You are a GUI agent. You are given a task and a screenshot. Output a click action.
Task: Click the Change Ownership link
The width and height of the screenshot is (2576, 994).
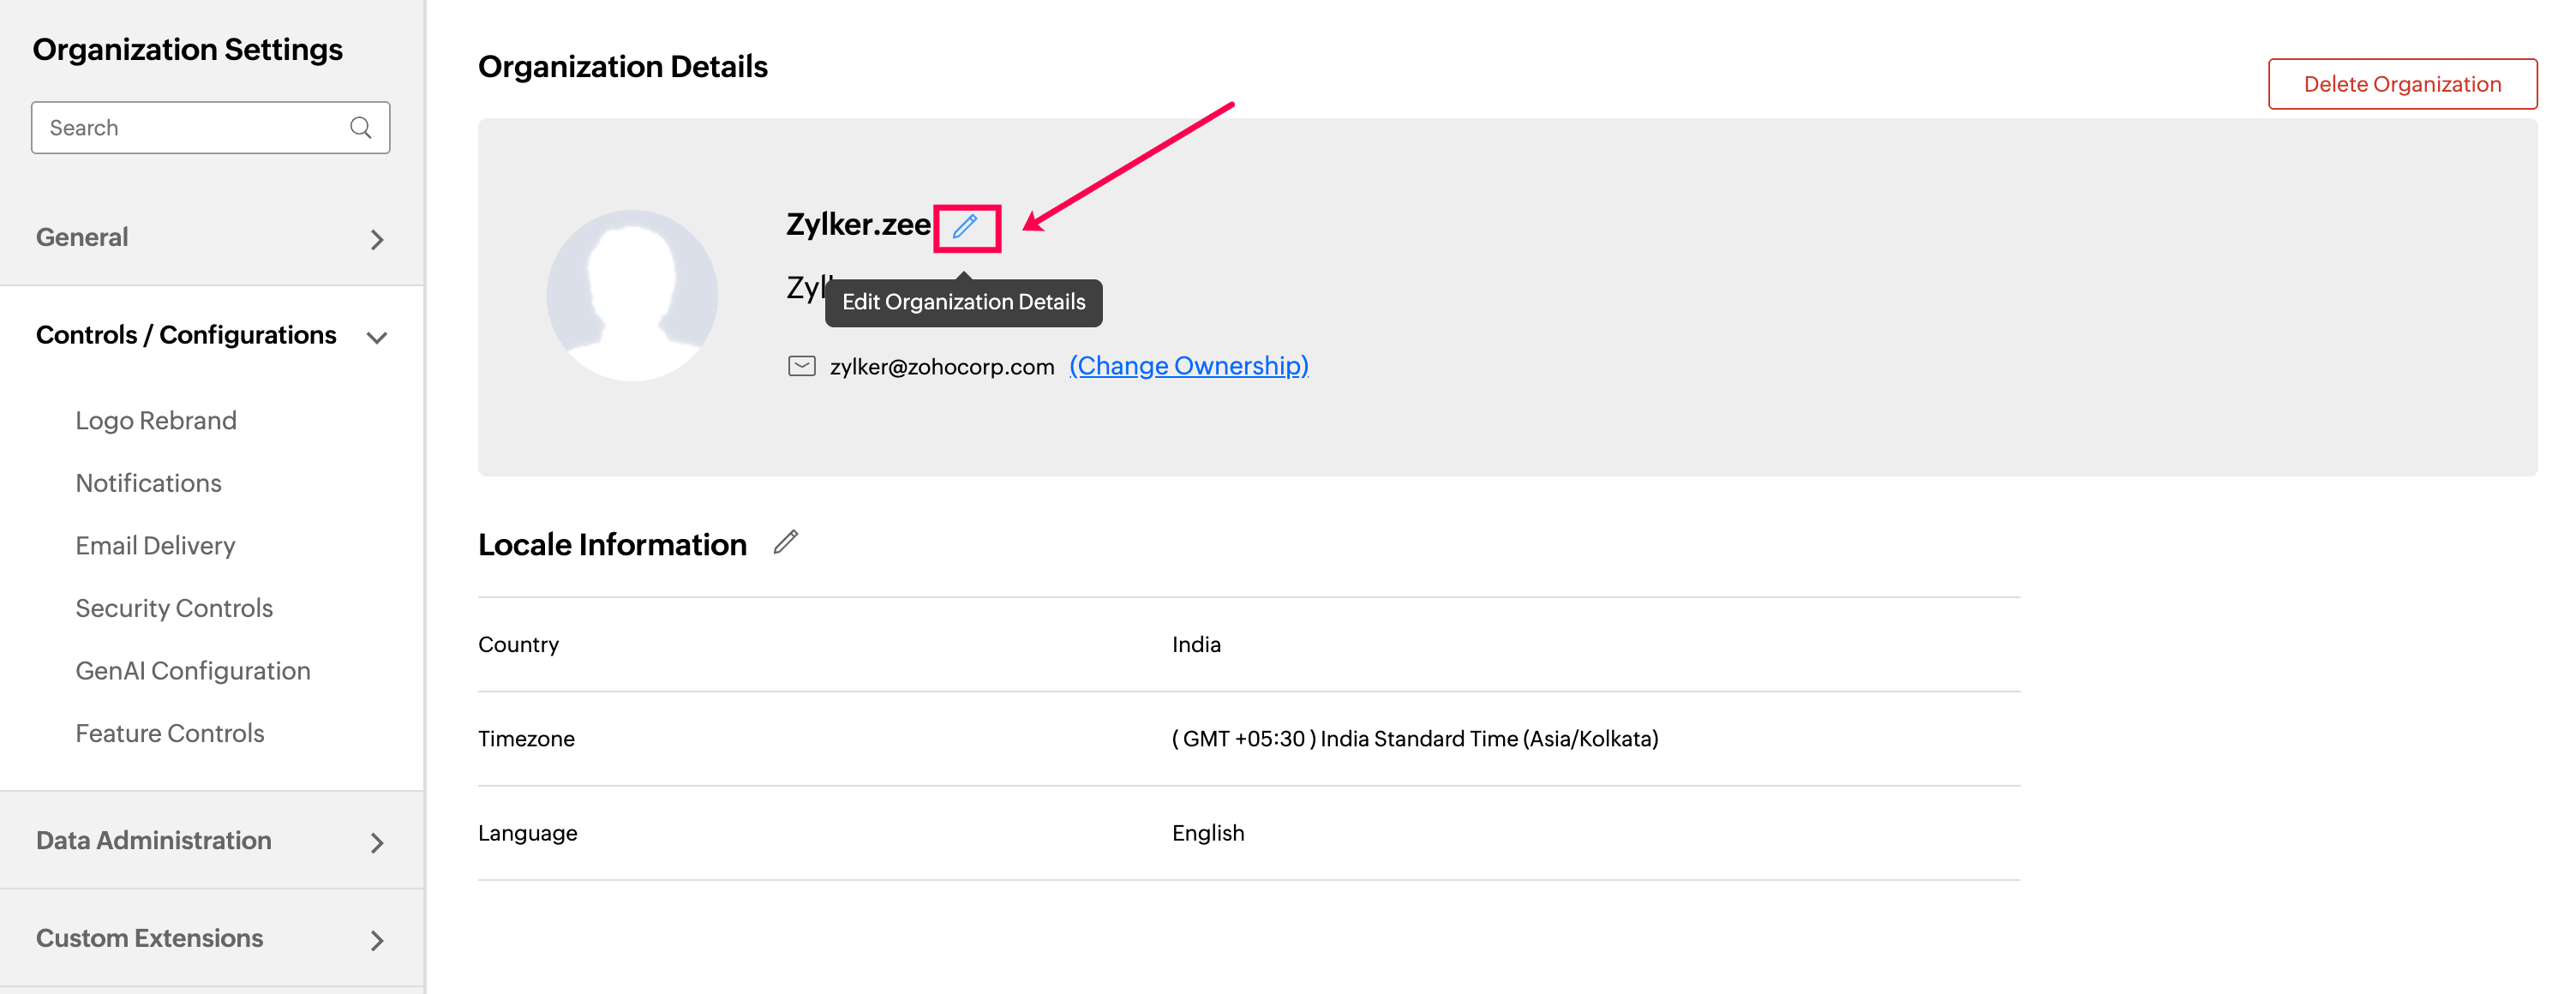(1188, 366)
